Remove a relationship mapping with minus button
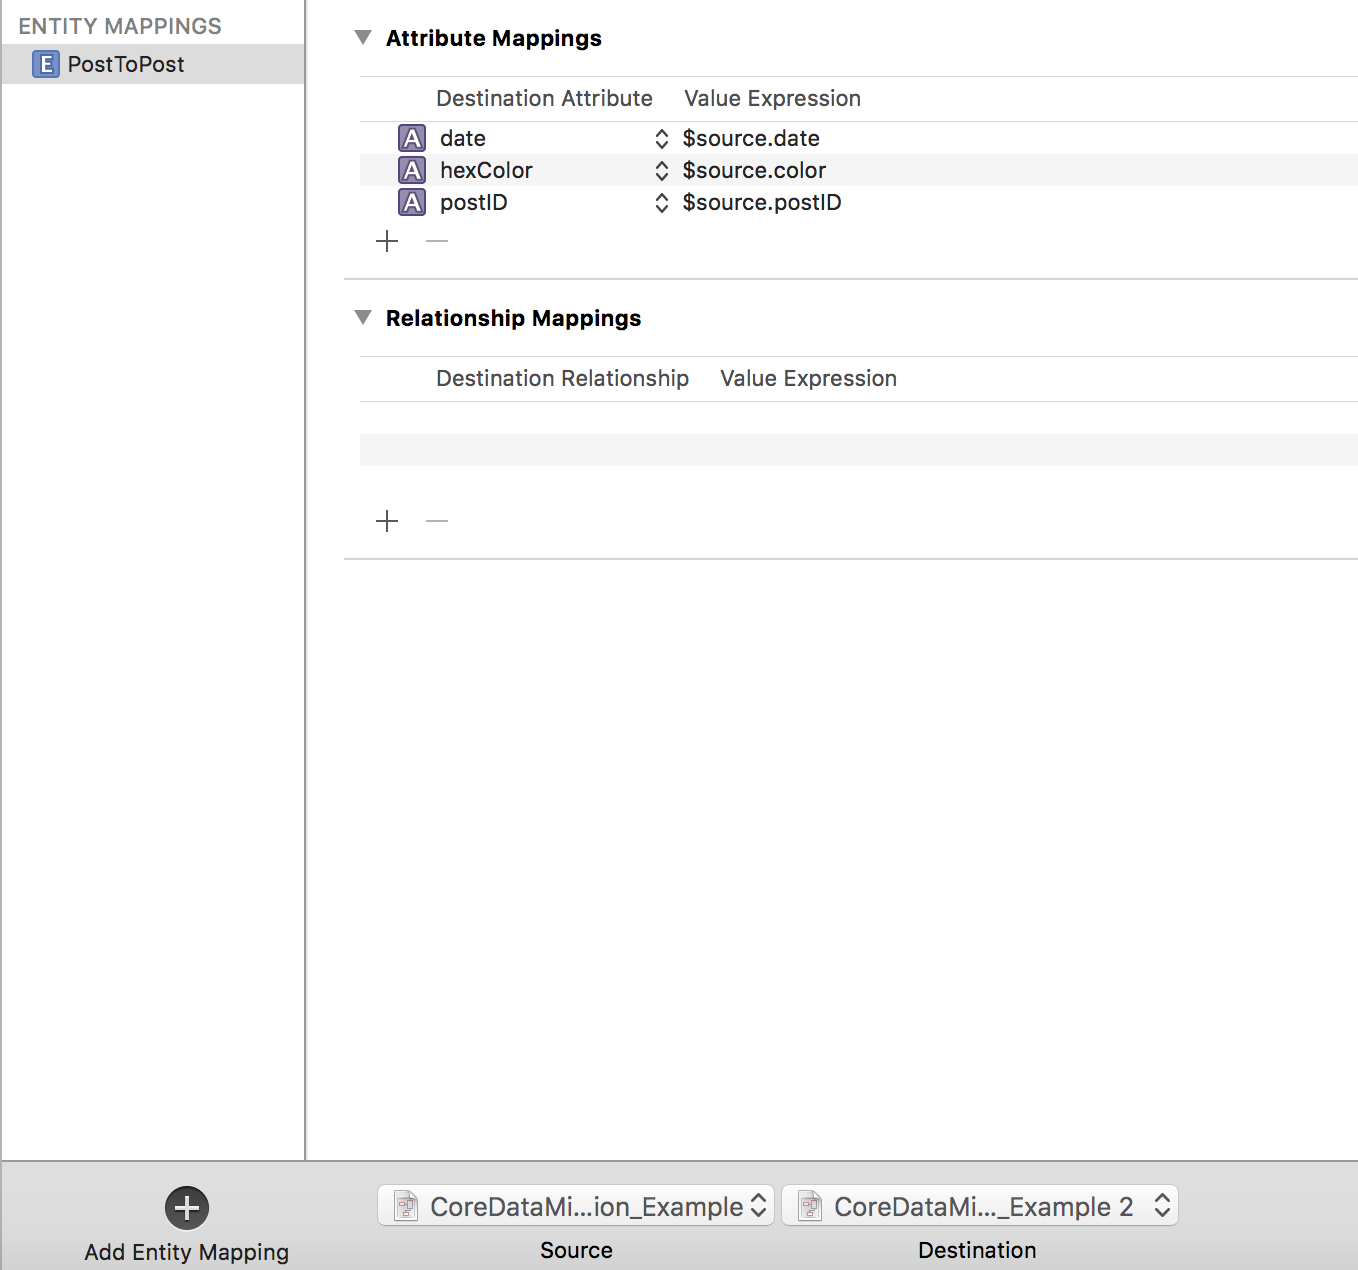 tap(436, 521)
